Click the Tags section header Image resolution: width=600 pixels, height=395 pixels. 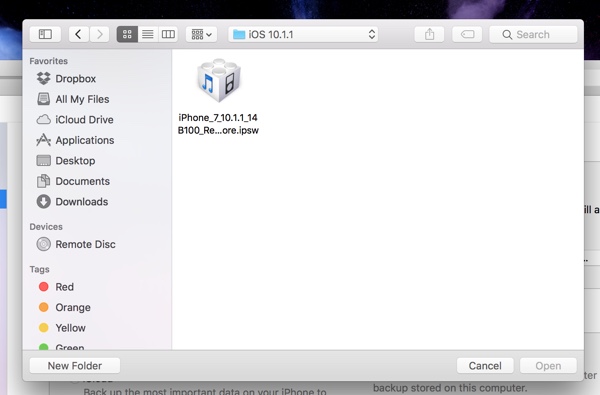click(x=39, y=269)
